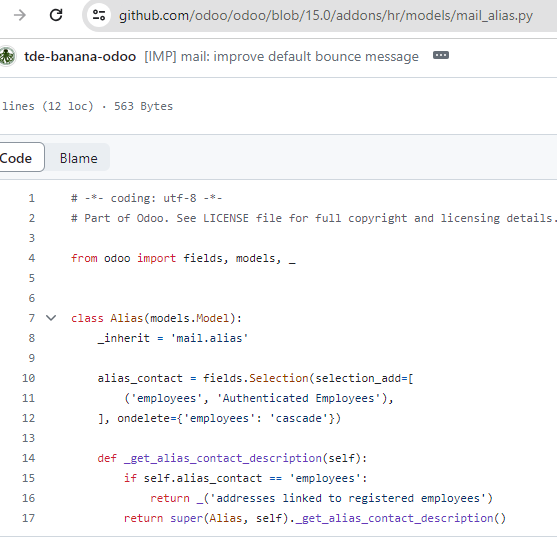Click the browser forward arrow

click(x=20, y=15)
